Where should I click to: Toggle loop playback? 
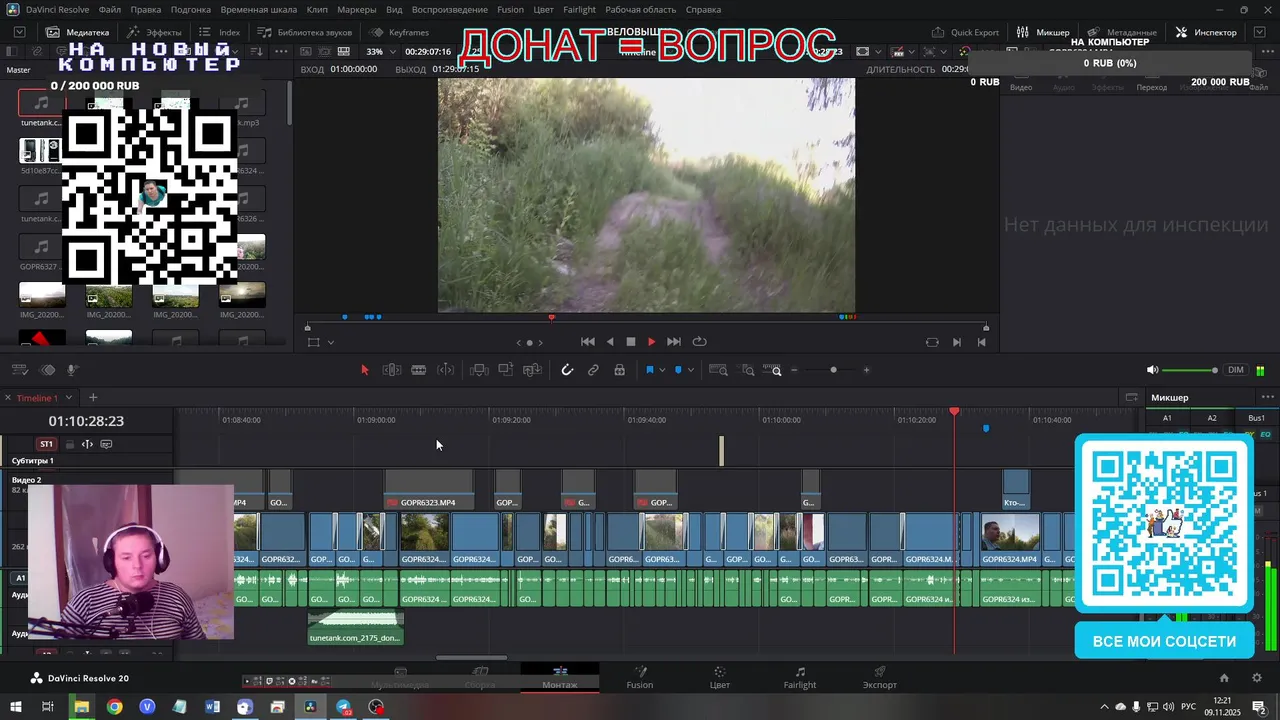coord(700,342)
